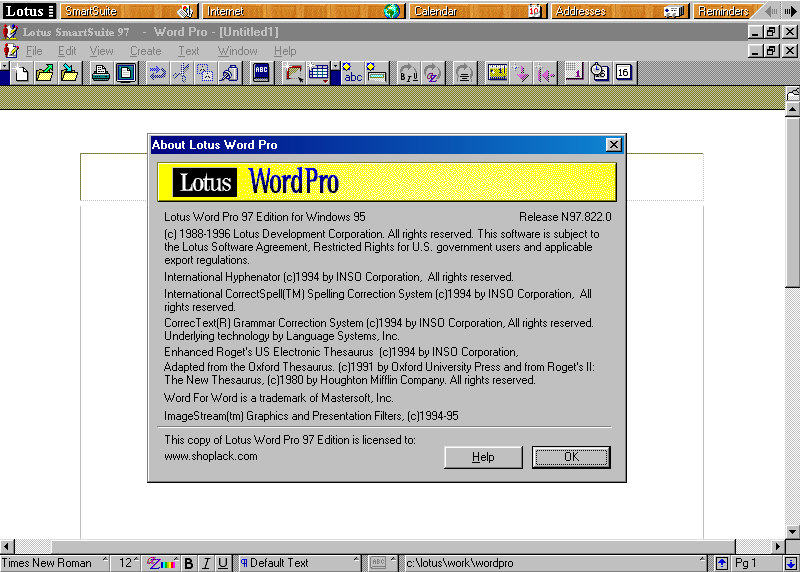The height and width of the screenshot is (572, 800).
Task: Click vertical scrollbar up arrow
Action: pos(792,109)
